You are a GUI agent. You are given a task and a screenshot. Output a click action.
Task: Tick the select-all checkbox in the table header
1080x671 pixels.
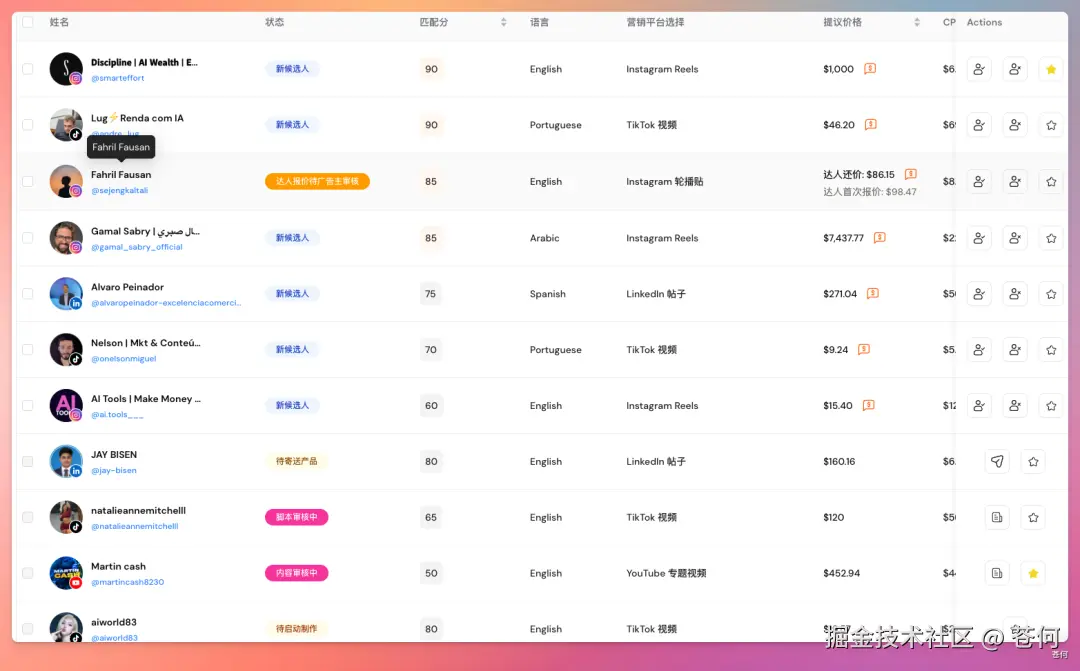pyautogui.click(x=28, y=22)
